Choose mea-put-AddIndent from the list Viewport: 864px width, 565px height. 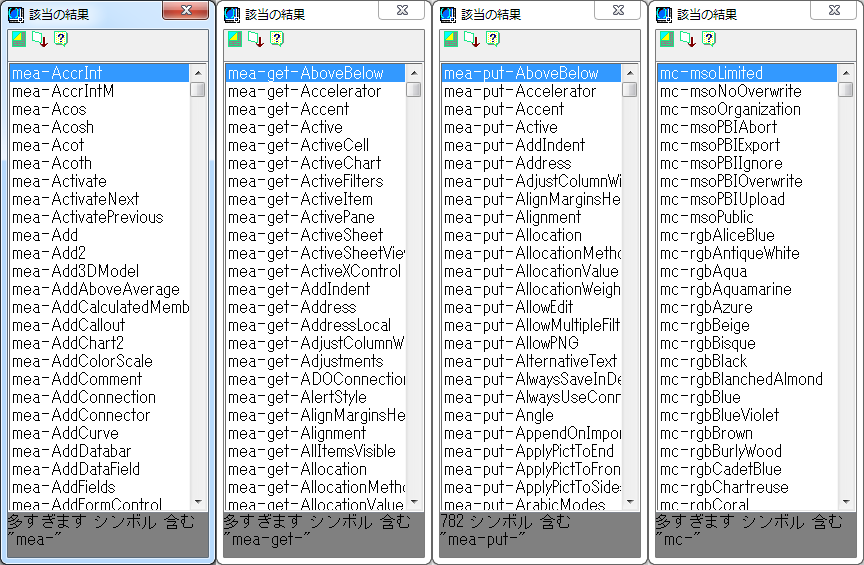point(531,145)
